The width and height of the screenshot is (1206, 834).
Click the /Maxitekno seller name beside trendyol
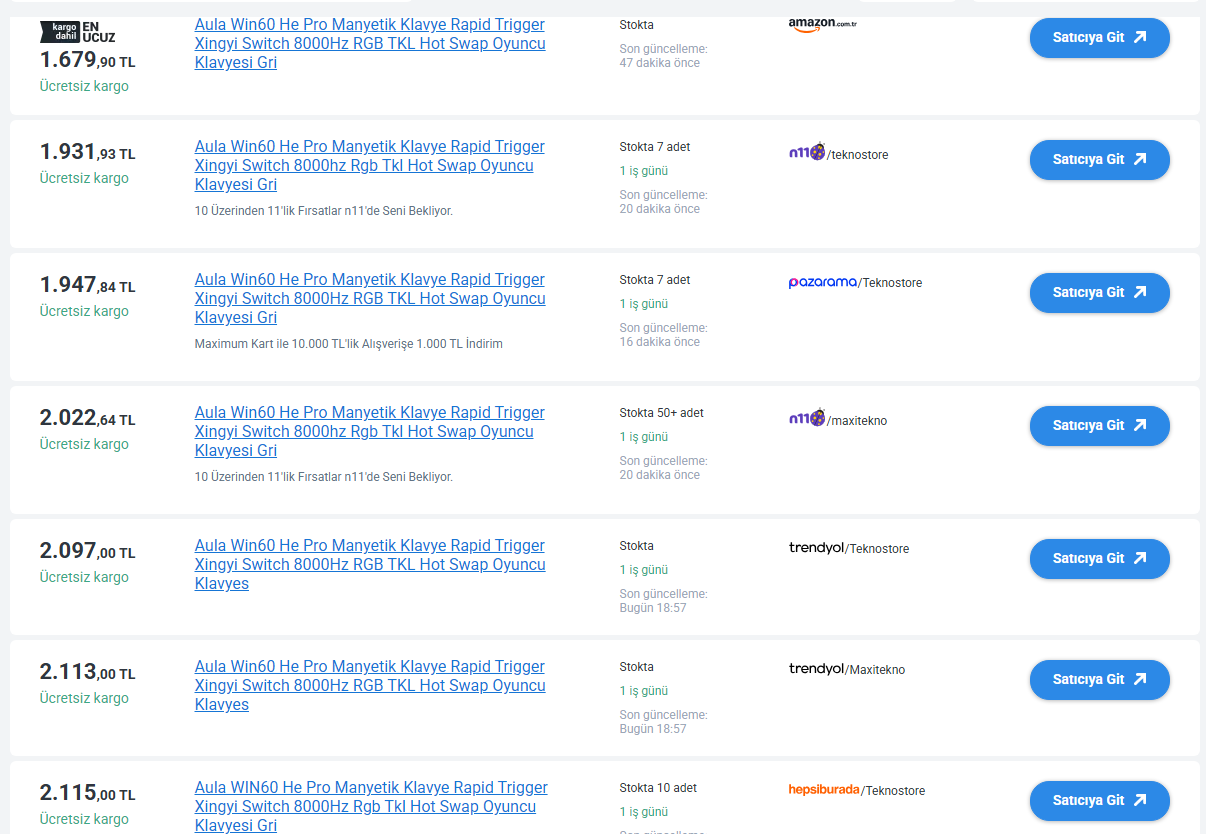click(x=875, y=670)
